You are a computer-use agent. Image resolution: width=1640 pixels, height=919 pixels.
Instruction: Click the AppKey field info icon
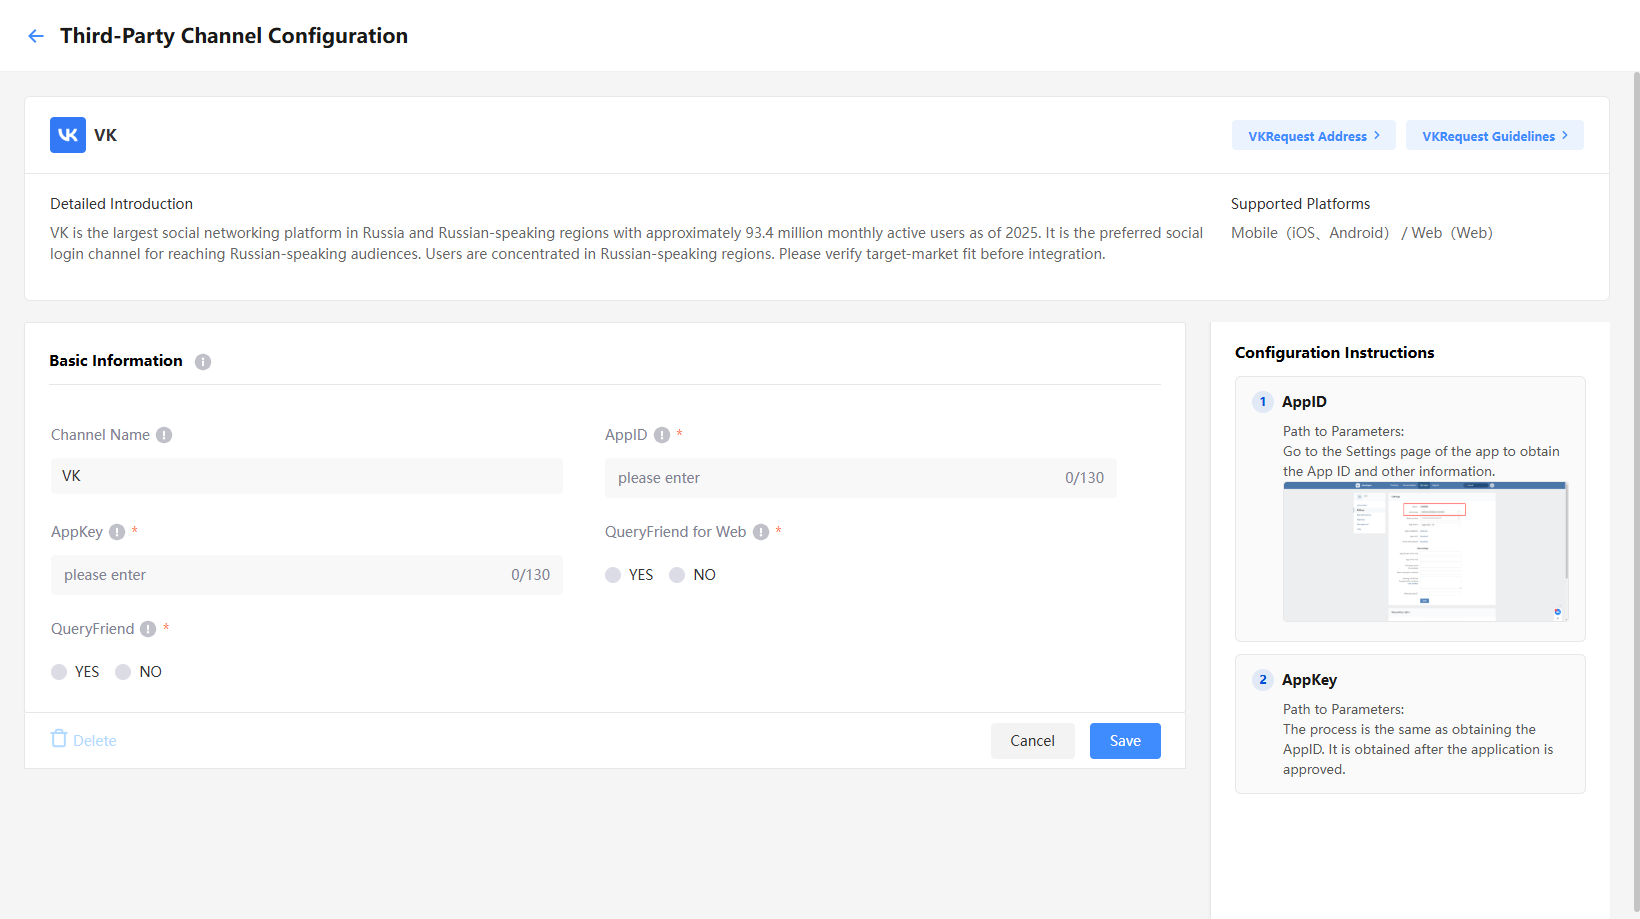pos(117,532)
